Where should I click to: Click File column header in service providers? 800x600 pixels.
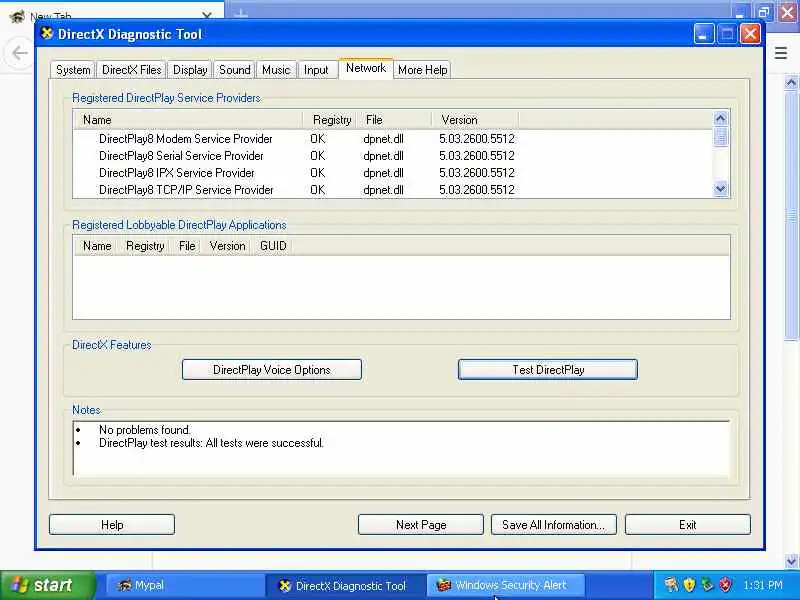click(394, 120)
